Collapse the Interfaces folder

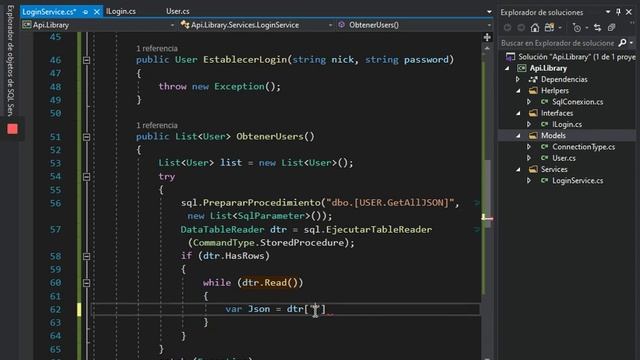pyautogui.click(x=518, y=113)
